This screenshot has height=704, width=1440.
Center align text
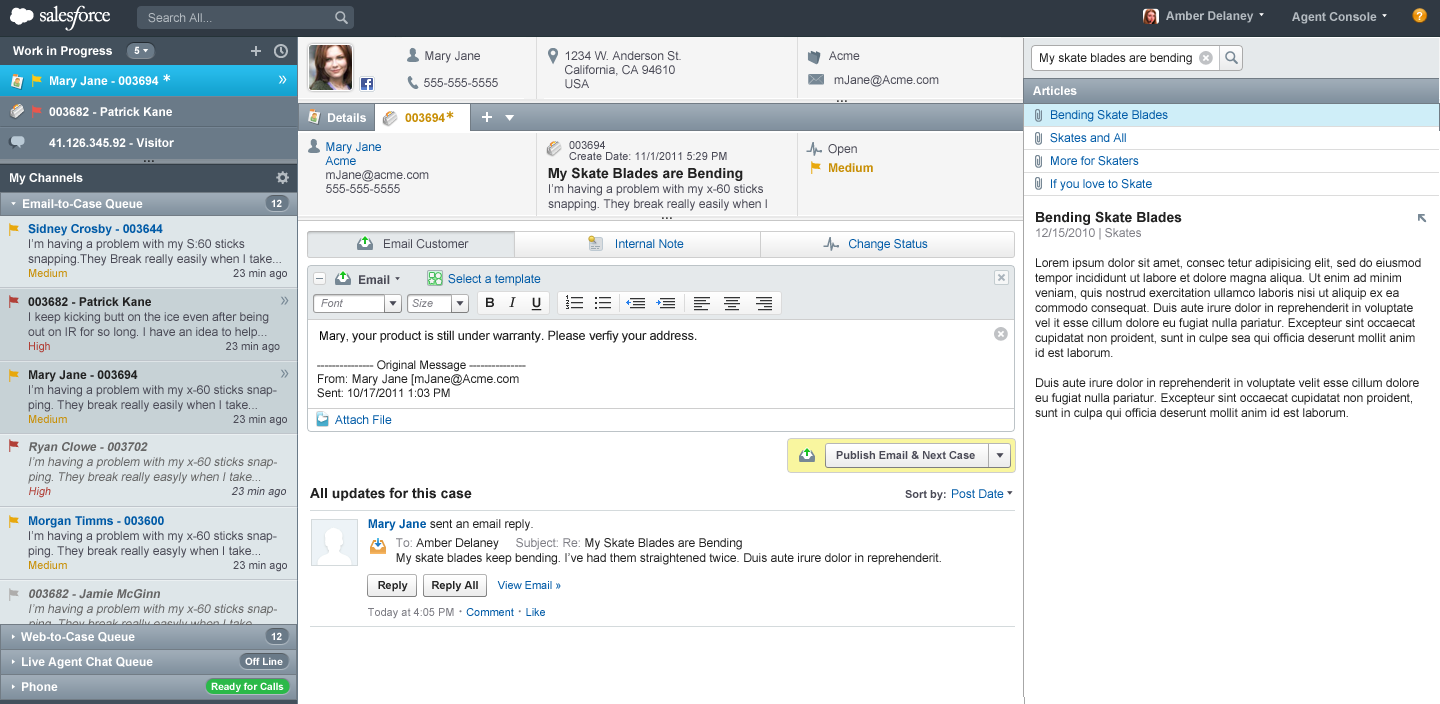point(732,303)
